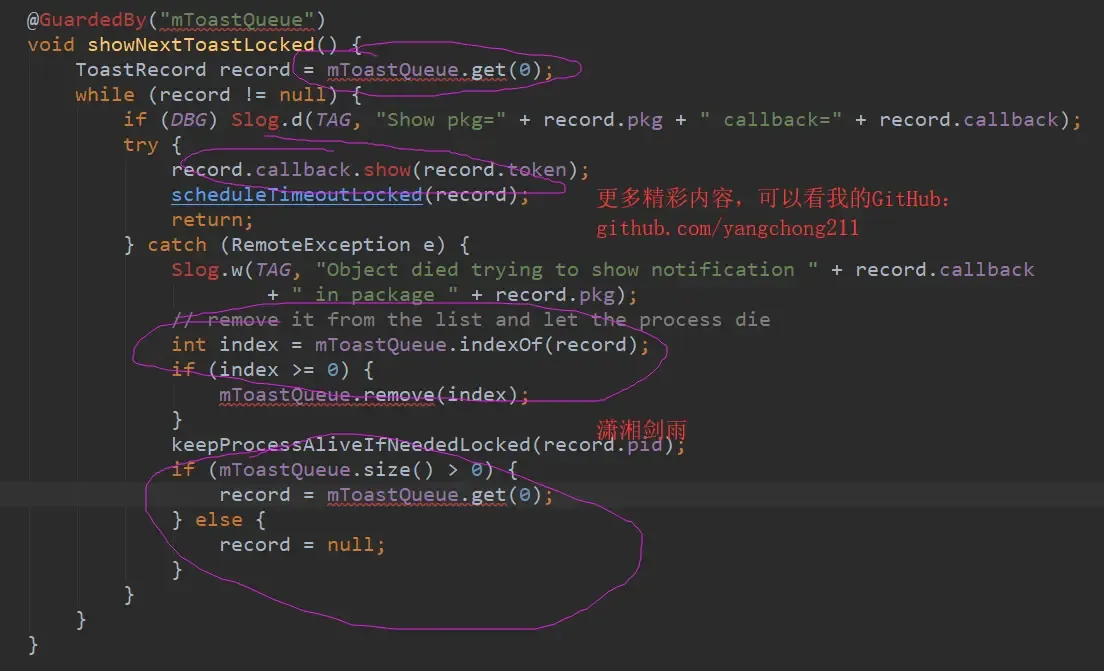Open the scheduleTimeoutLocked method link
Viewport: 1104px width, 671px height.
pyautogui.click(x=296, y=195)
